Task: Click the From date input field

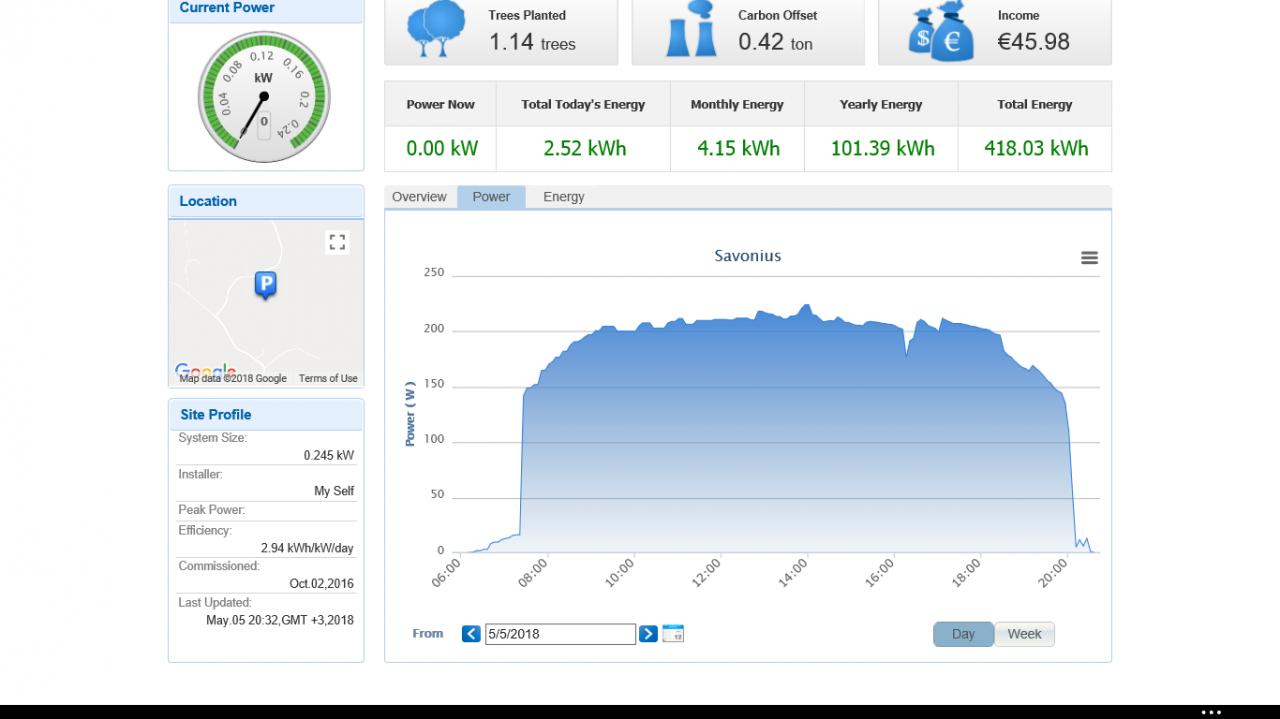Action: point(560,634)
